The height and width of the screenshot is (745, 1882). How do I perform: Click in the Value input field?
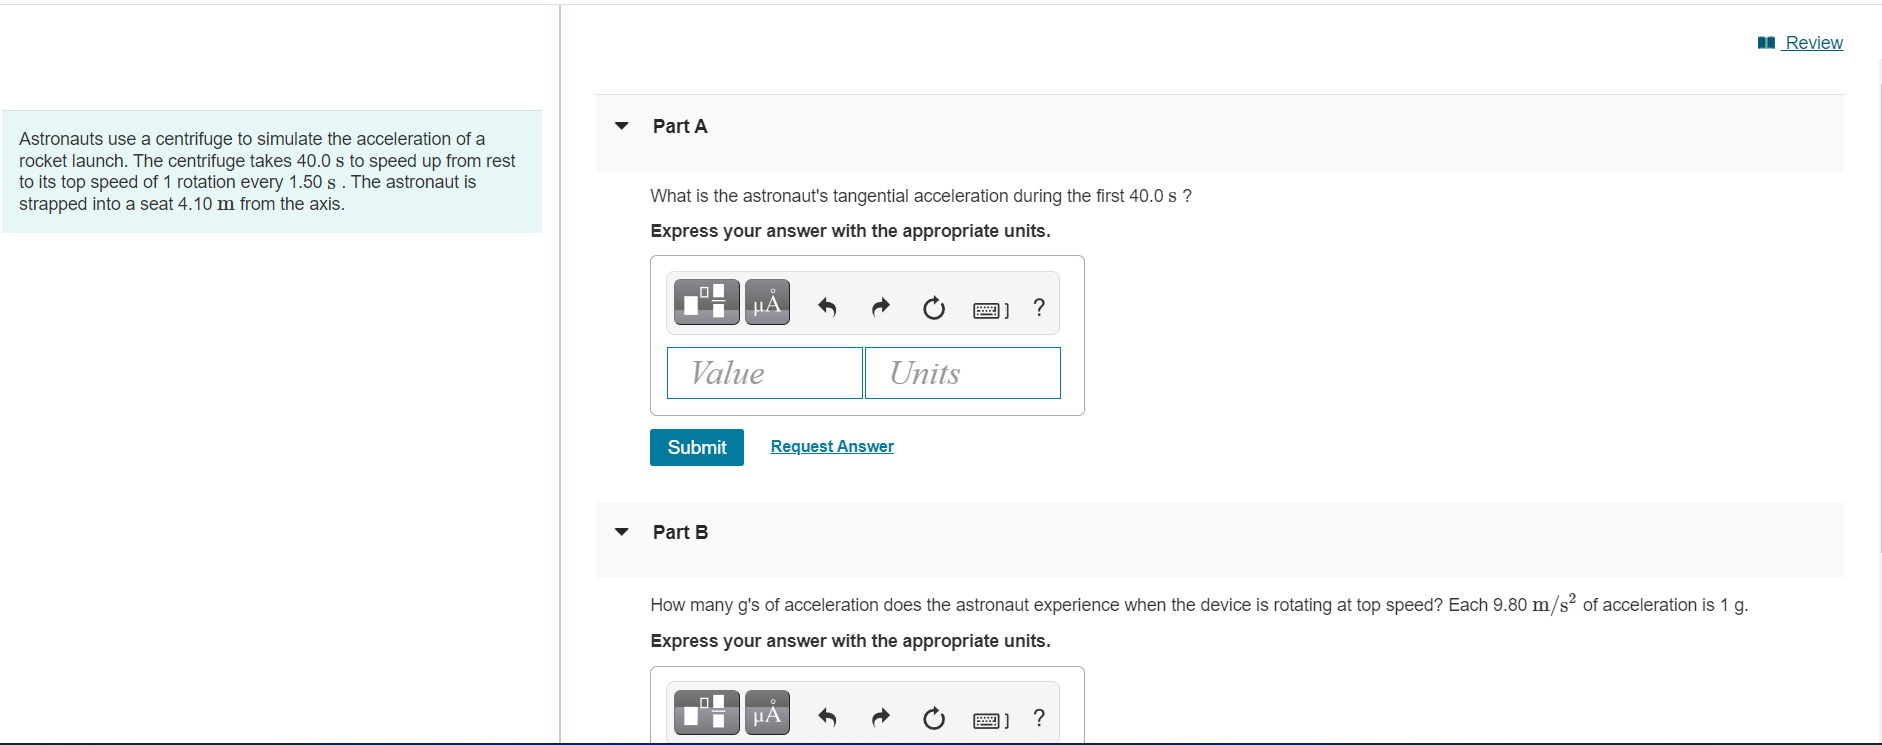click(x=764, y=372)
